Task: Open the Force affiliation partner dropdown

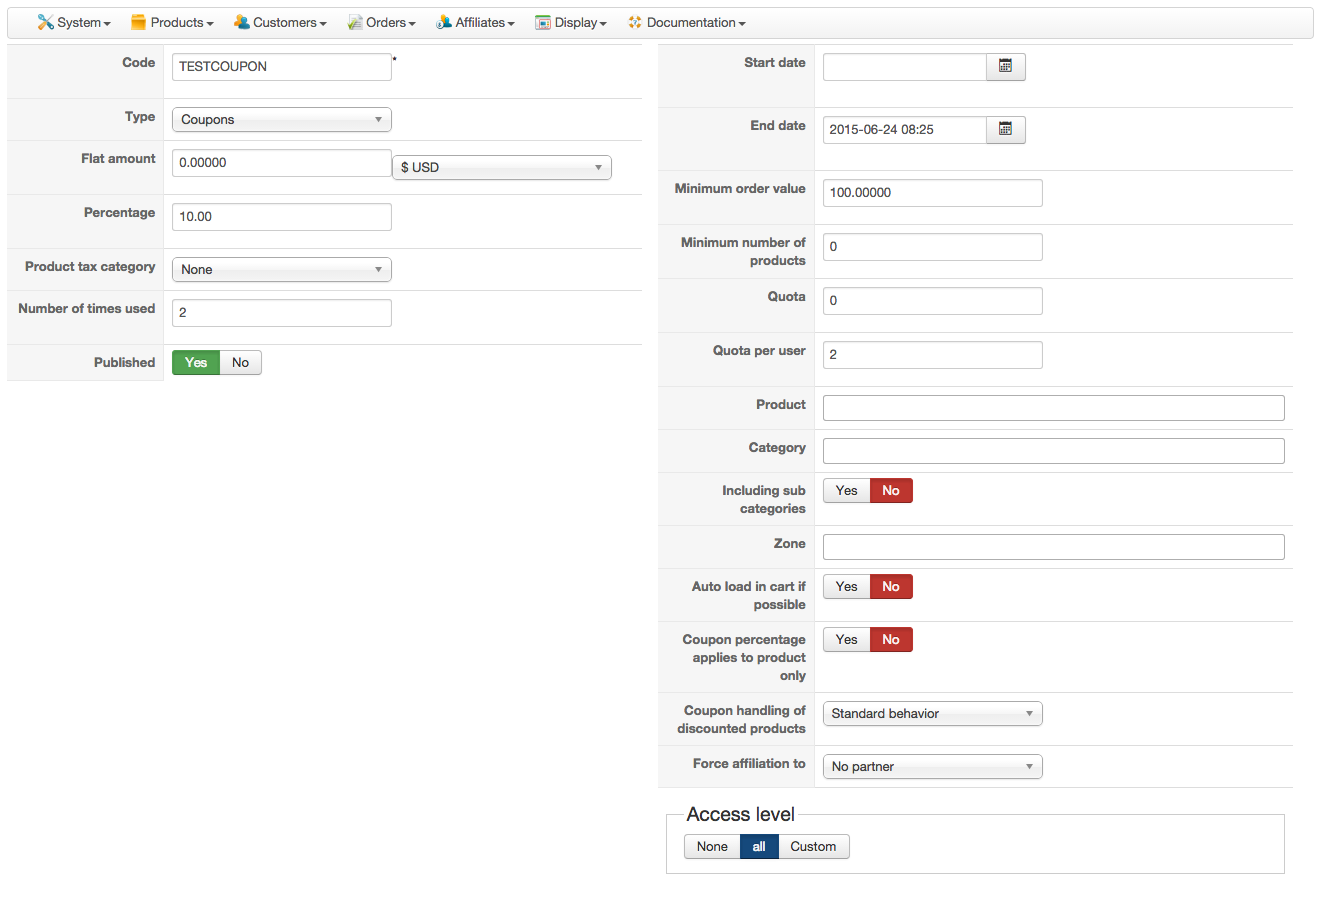Action: pos(932,766)
